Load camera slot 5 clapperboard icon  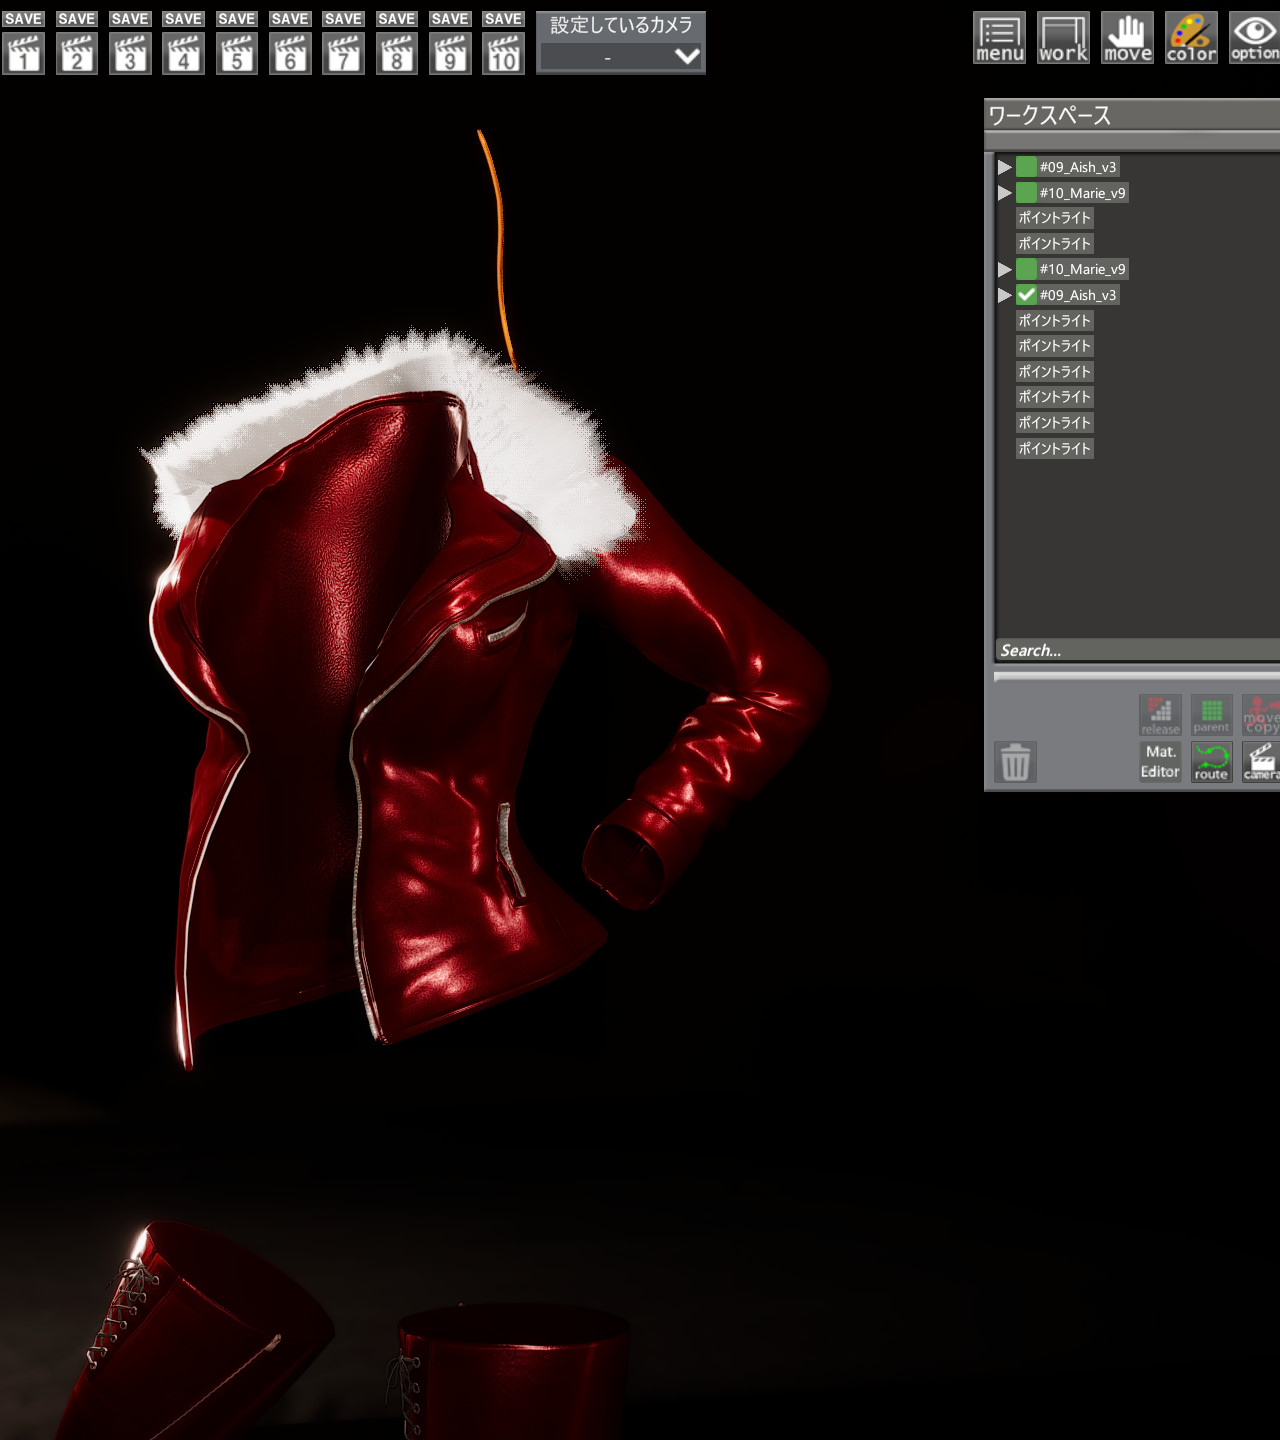[x=236, y=54]
